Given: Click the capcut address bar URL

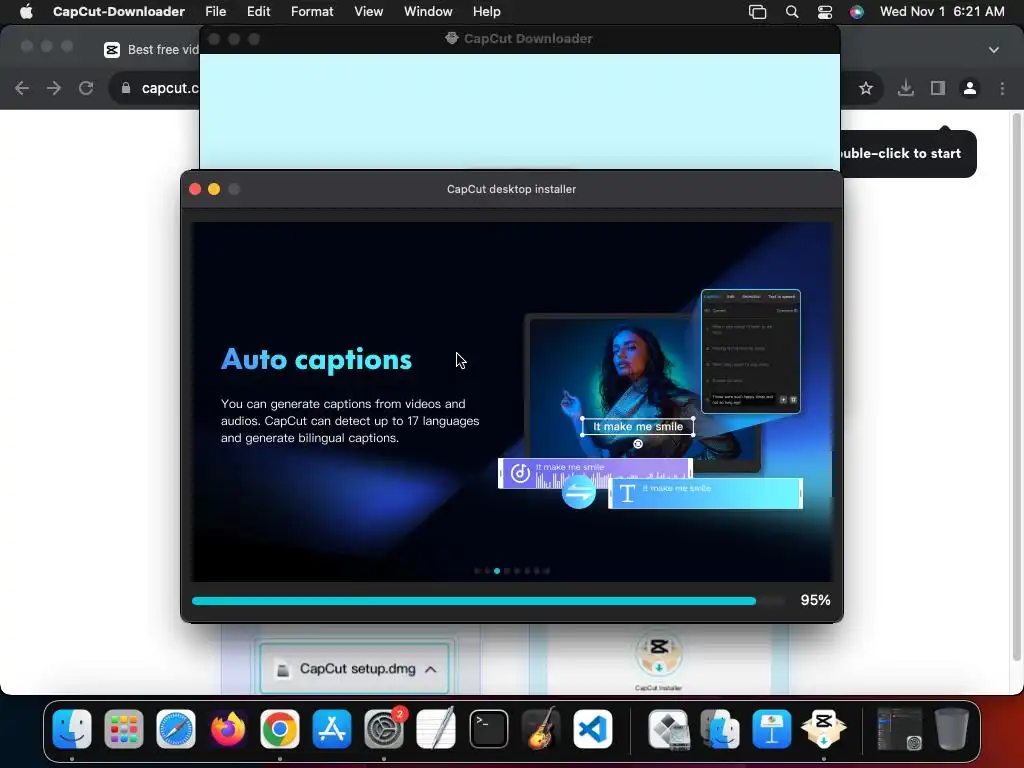Looking at the screenshot, I should (x=170, y=88).
